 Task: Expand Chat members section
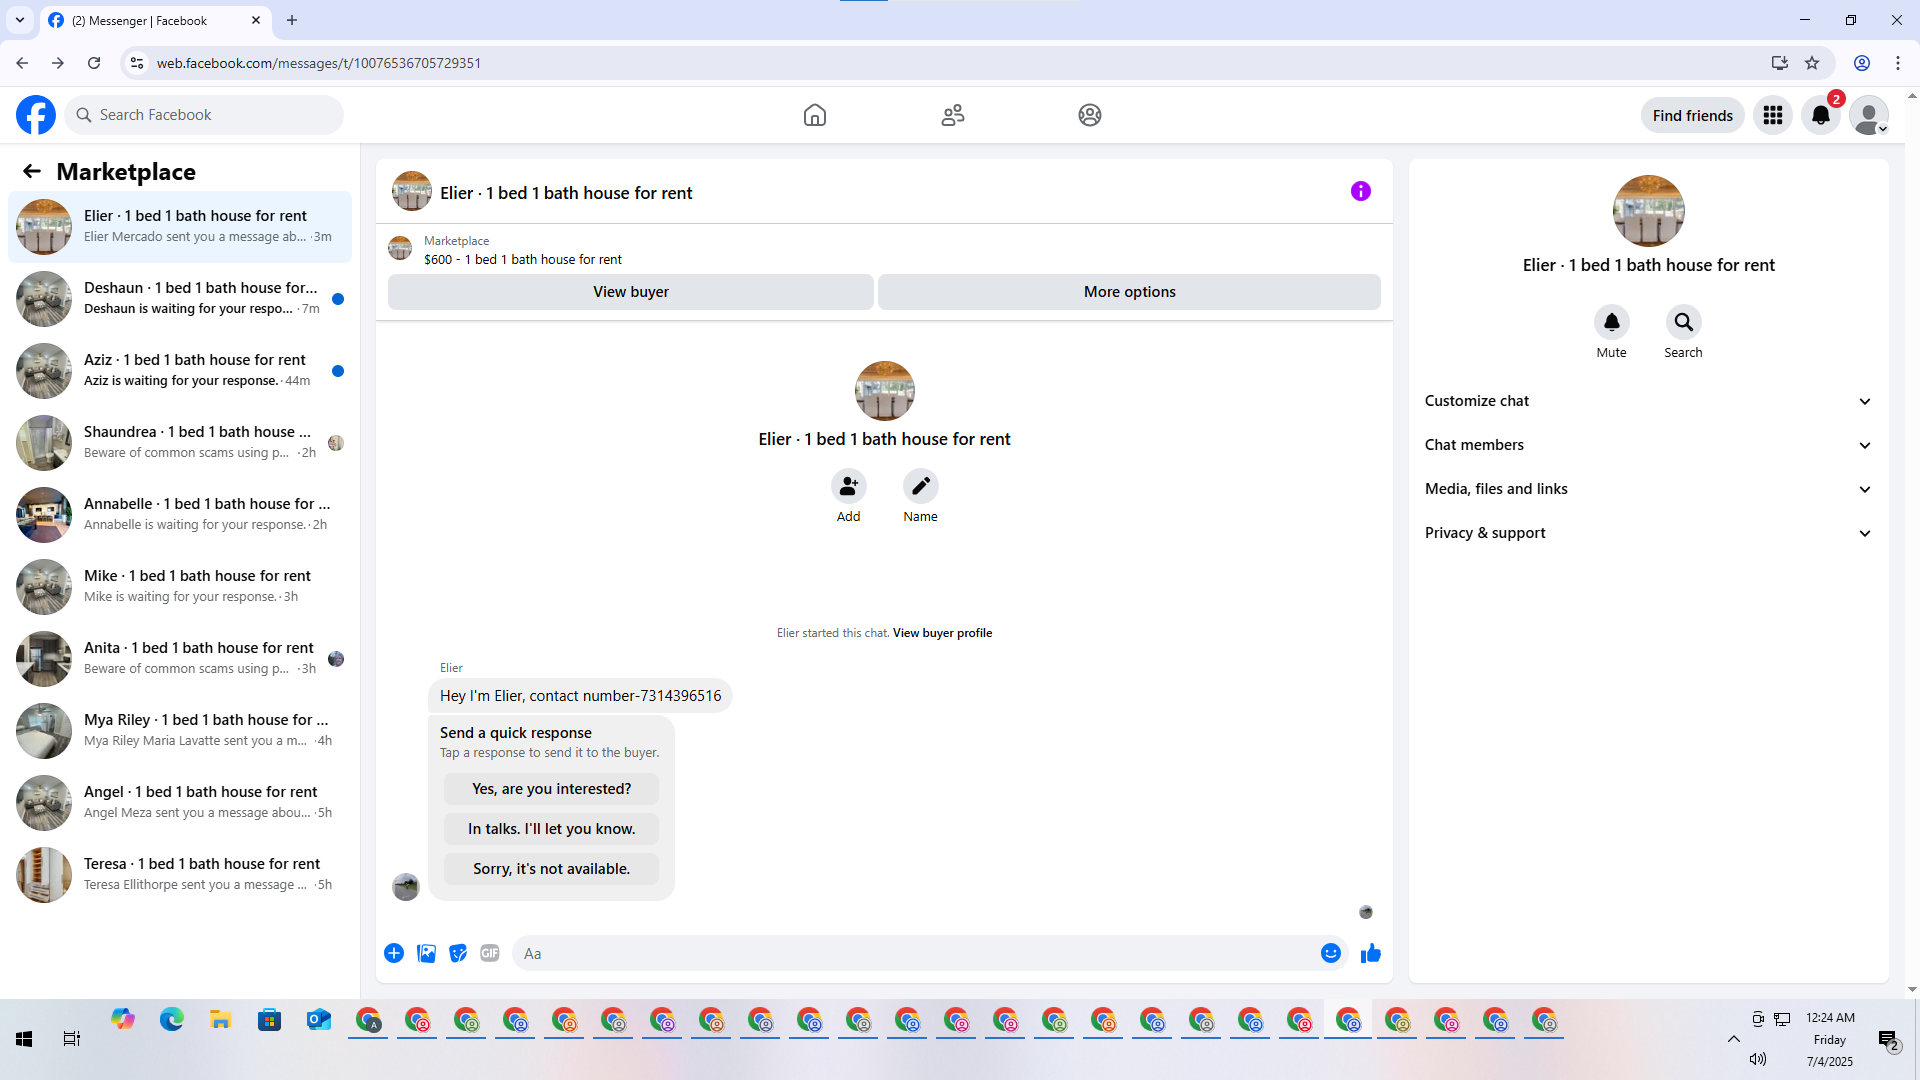(x=1647, y=445)
